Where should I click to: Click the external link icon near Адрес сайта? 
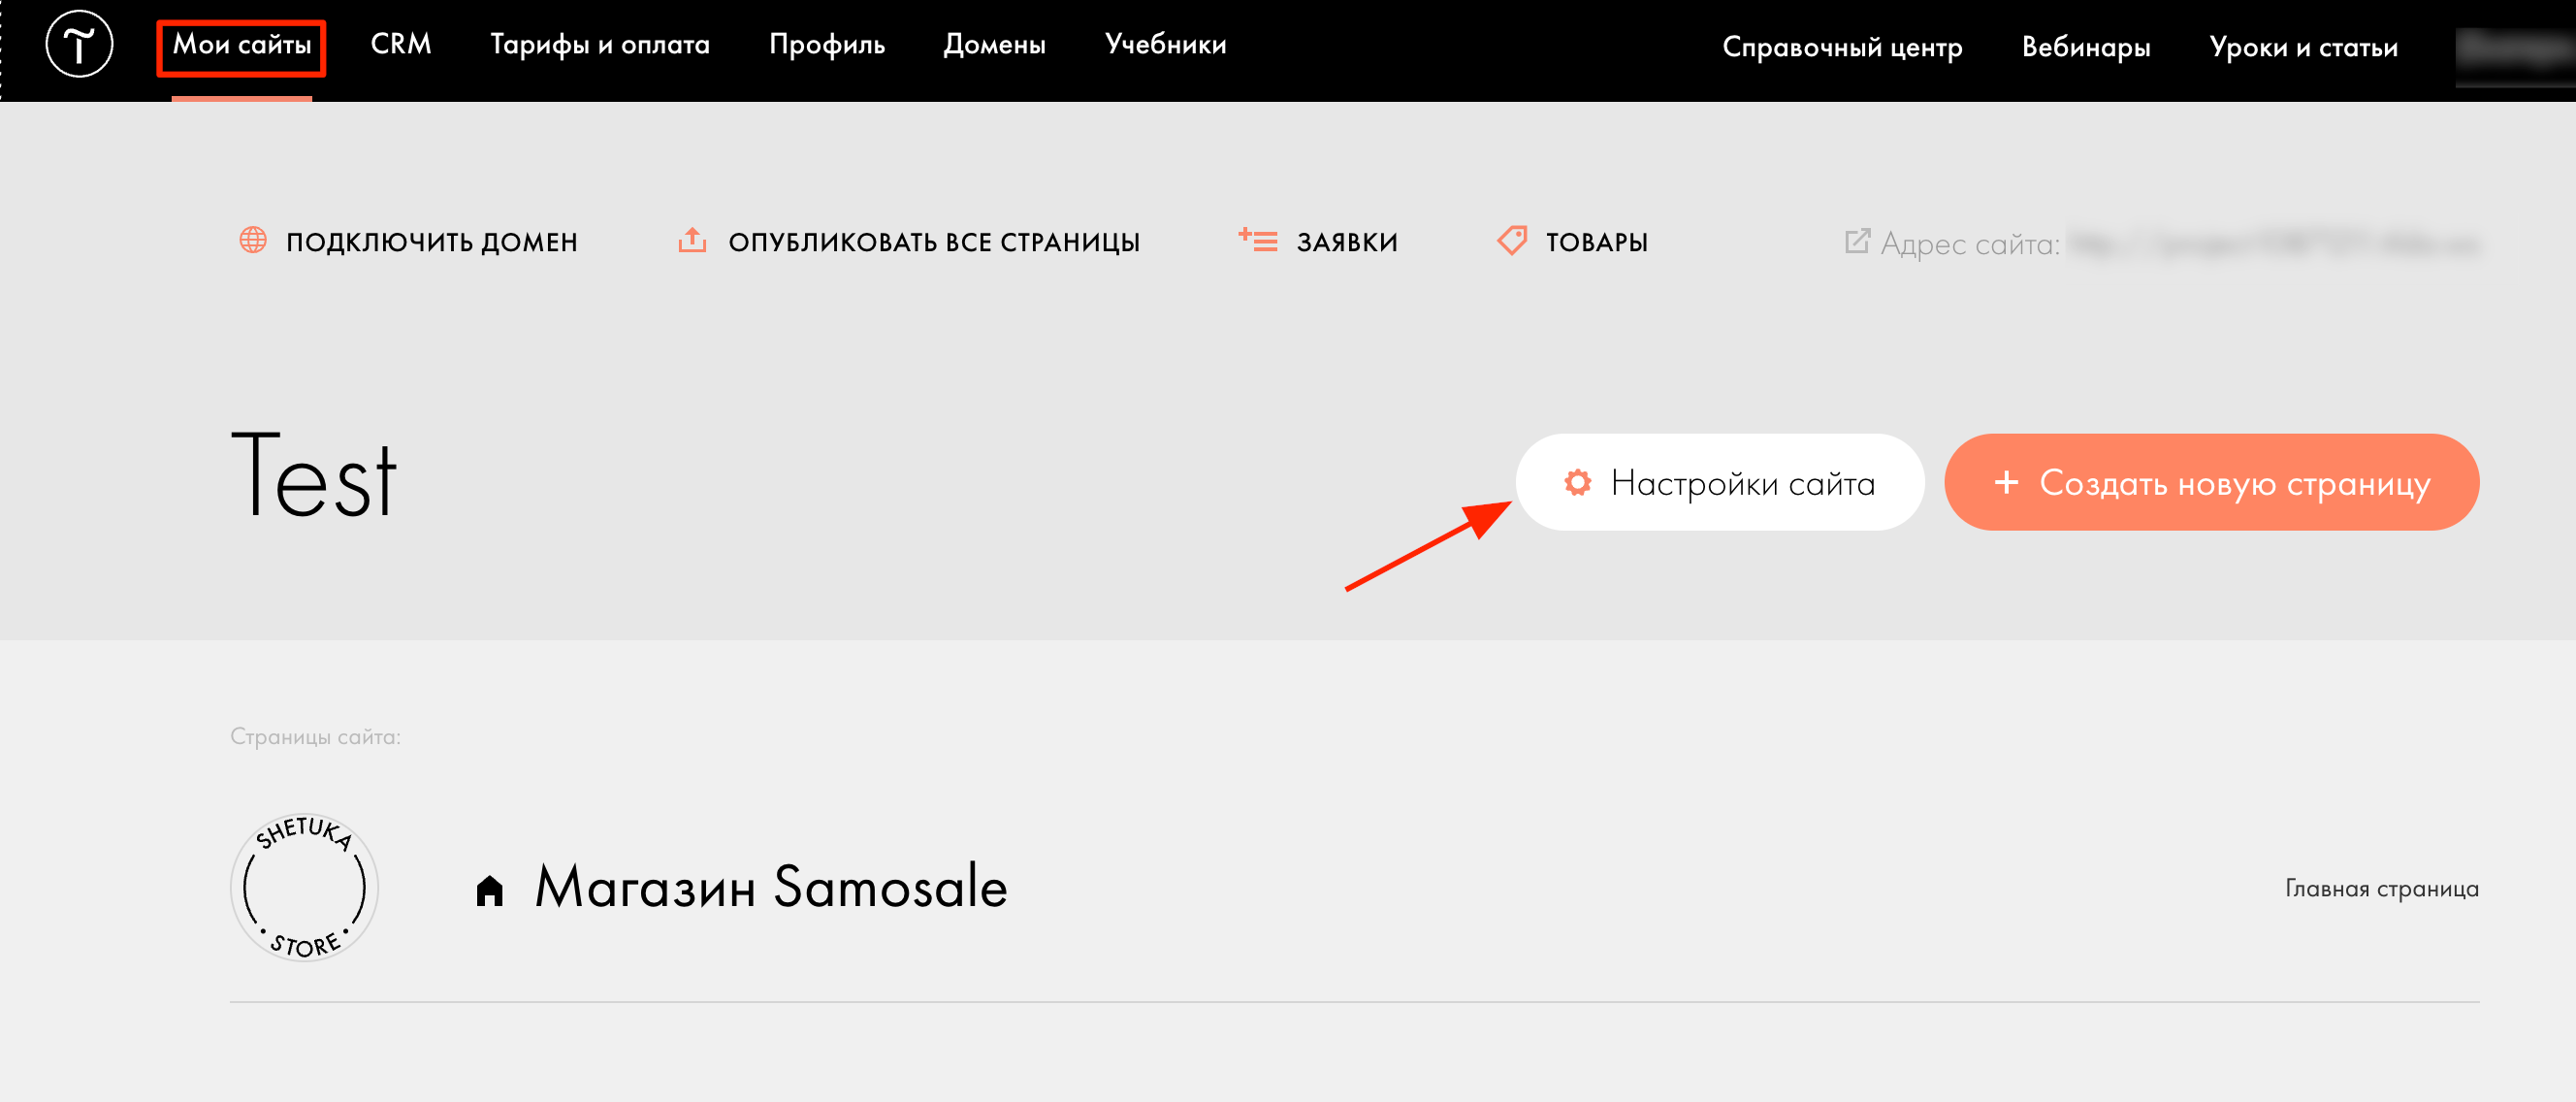click(x=1857, y=241)
